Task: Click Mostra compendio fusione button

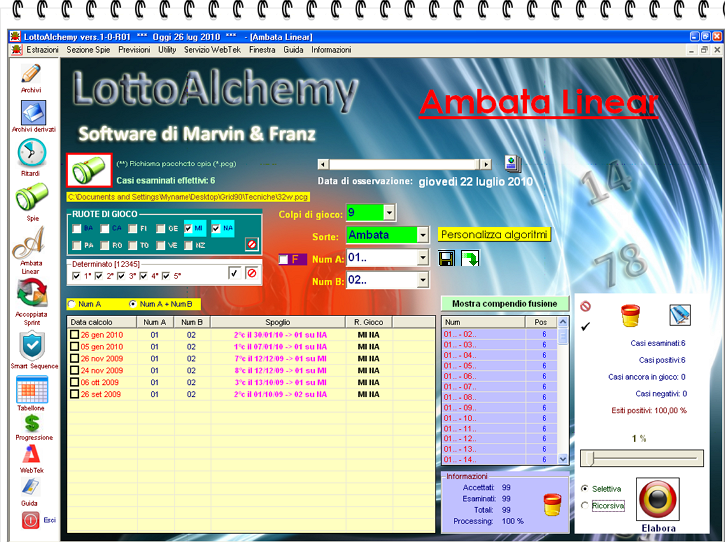Action: (x=504, y=304)
